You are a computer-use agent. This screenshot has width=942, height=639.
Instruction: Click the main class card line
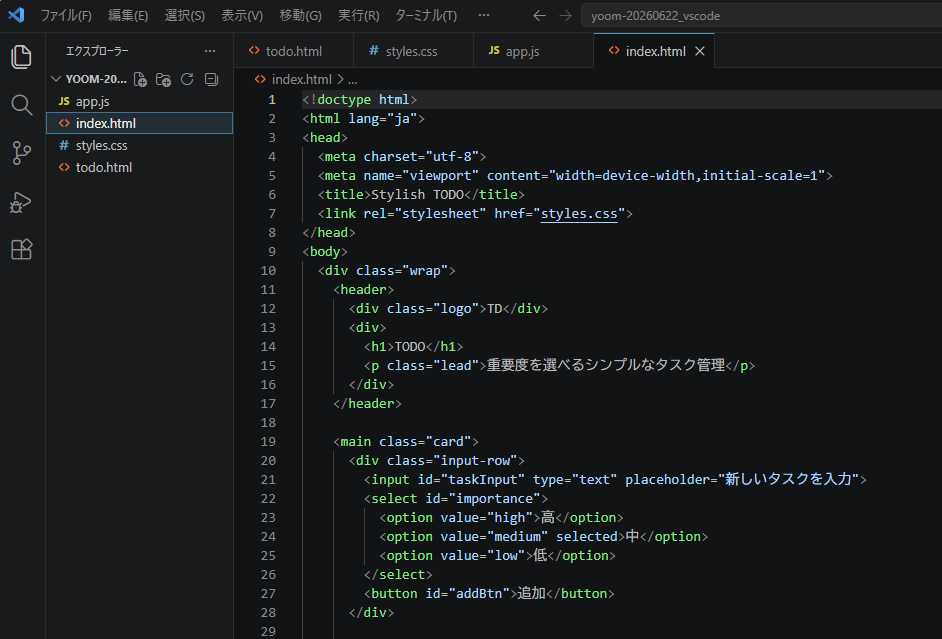tap(406, 442)
